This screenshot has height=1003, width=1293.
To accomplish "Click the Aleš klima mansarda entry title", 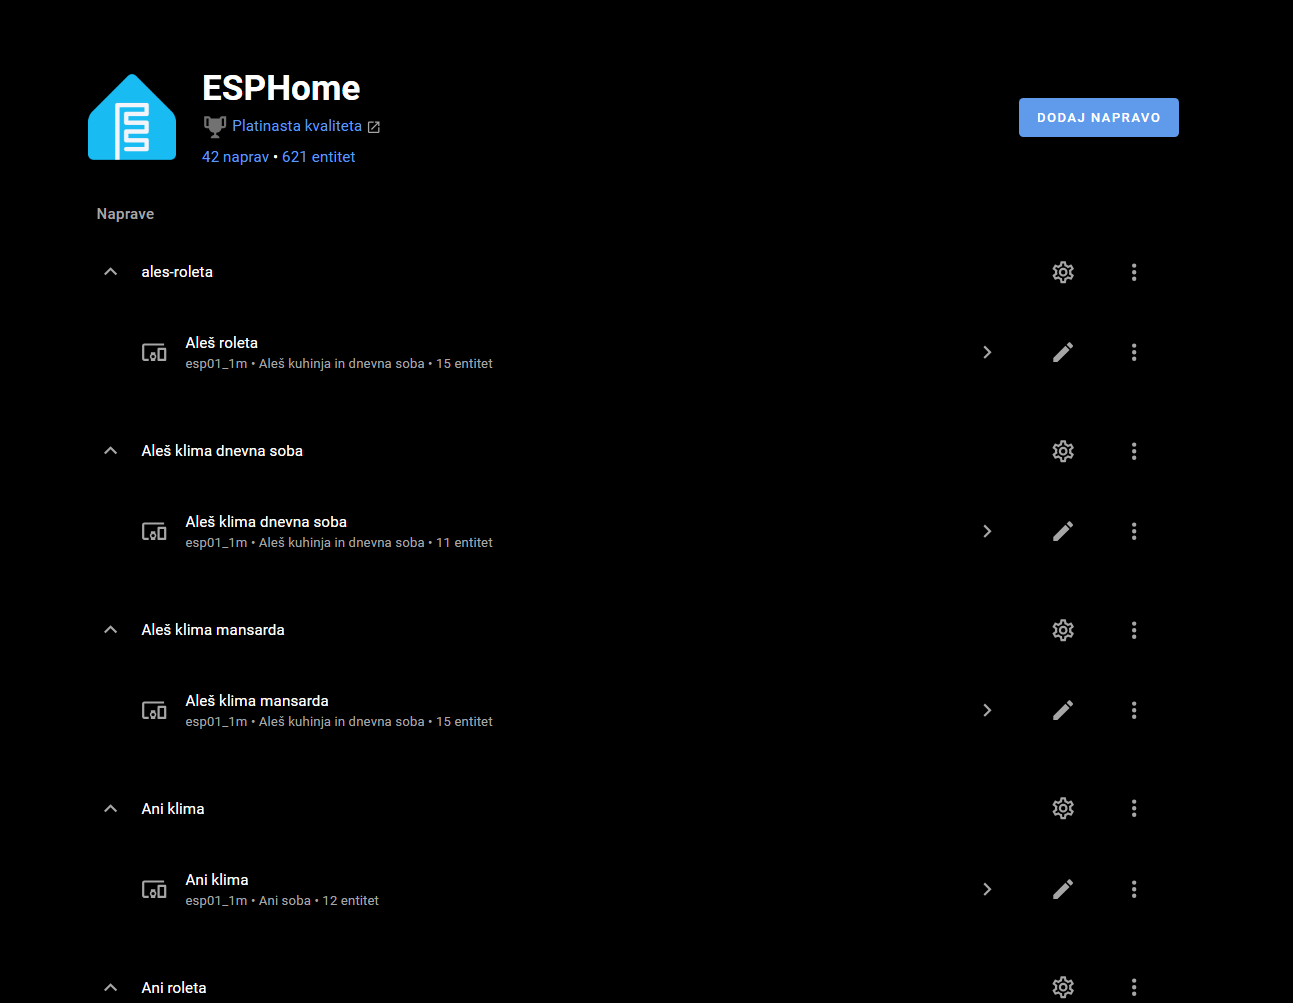I will (x=213, y=630).
